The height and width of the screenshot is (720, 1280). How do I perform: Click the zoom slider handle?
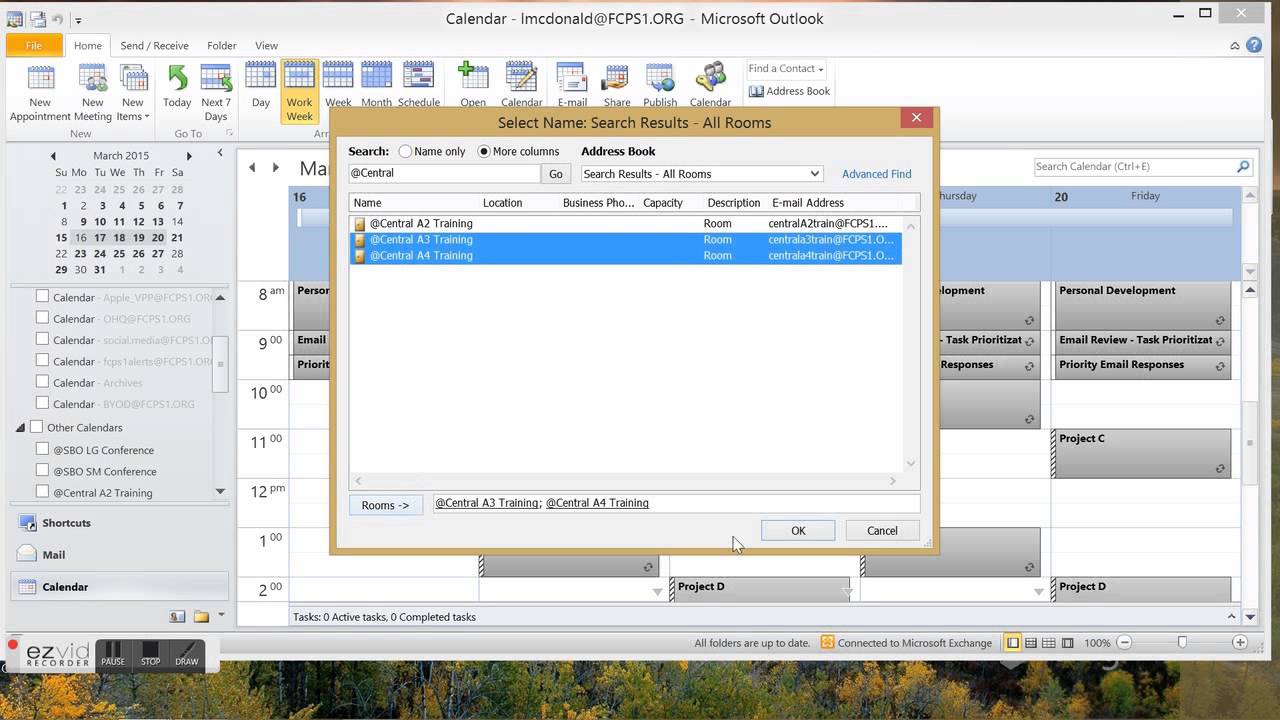[1182, 643]
